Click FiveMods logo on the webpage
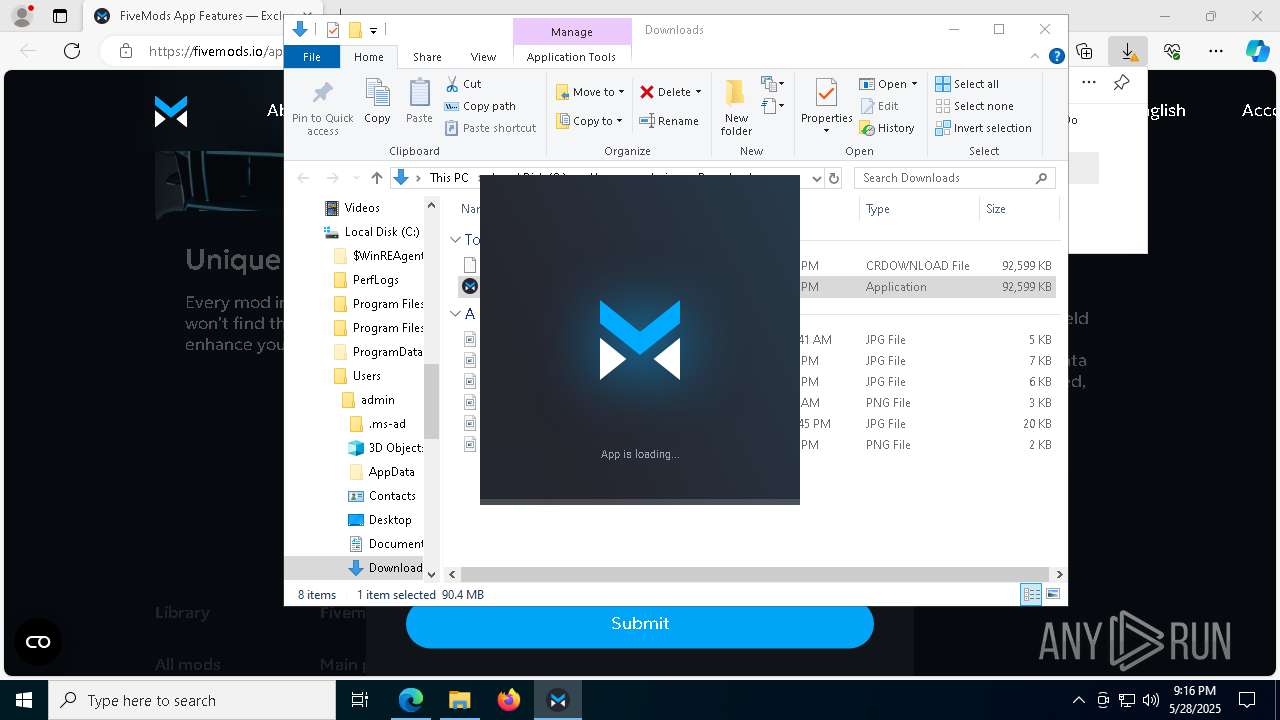 click(x=171, y=111)
